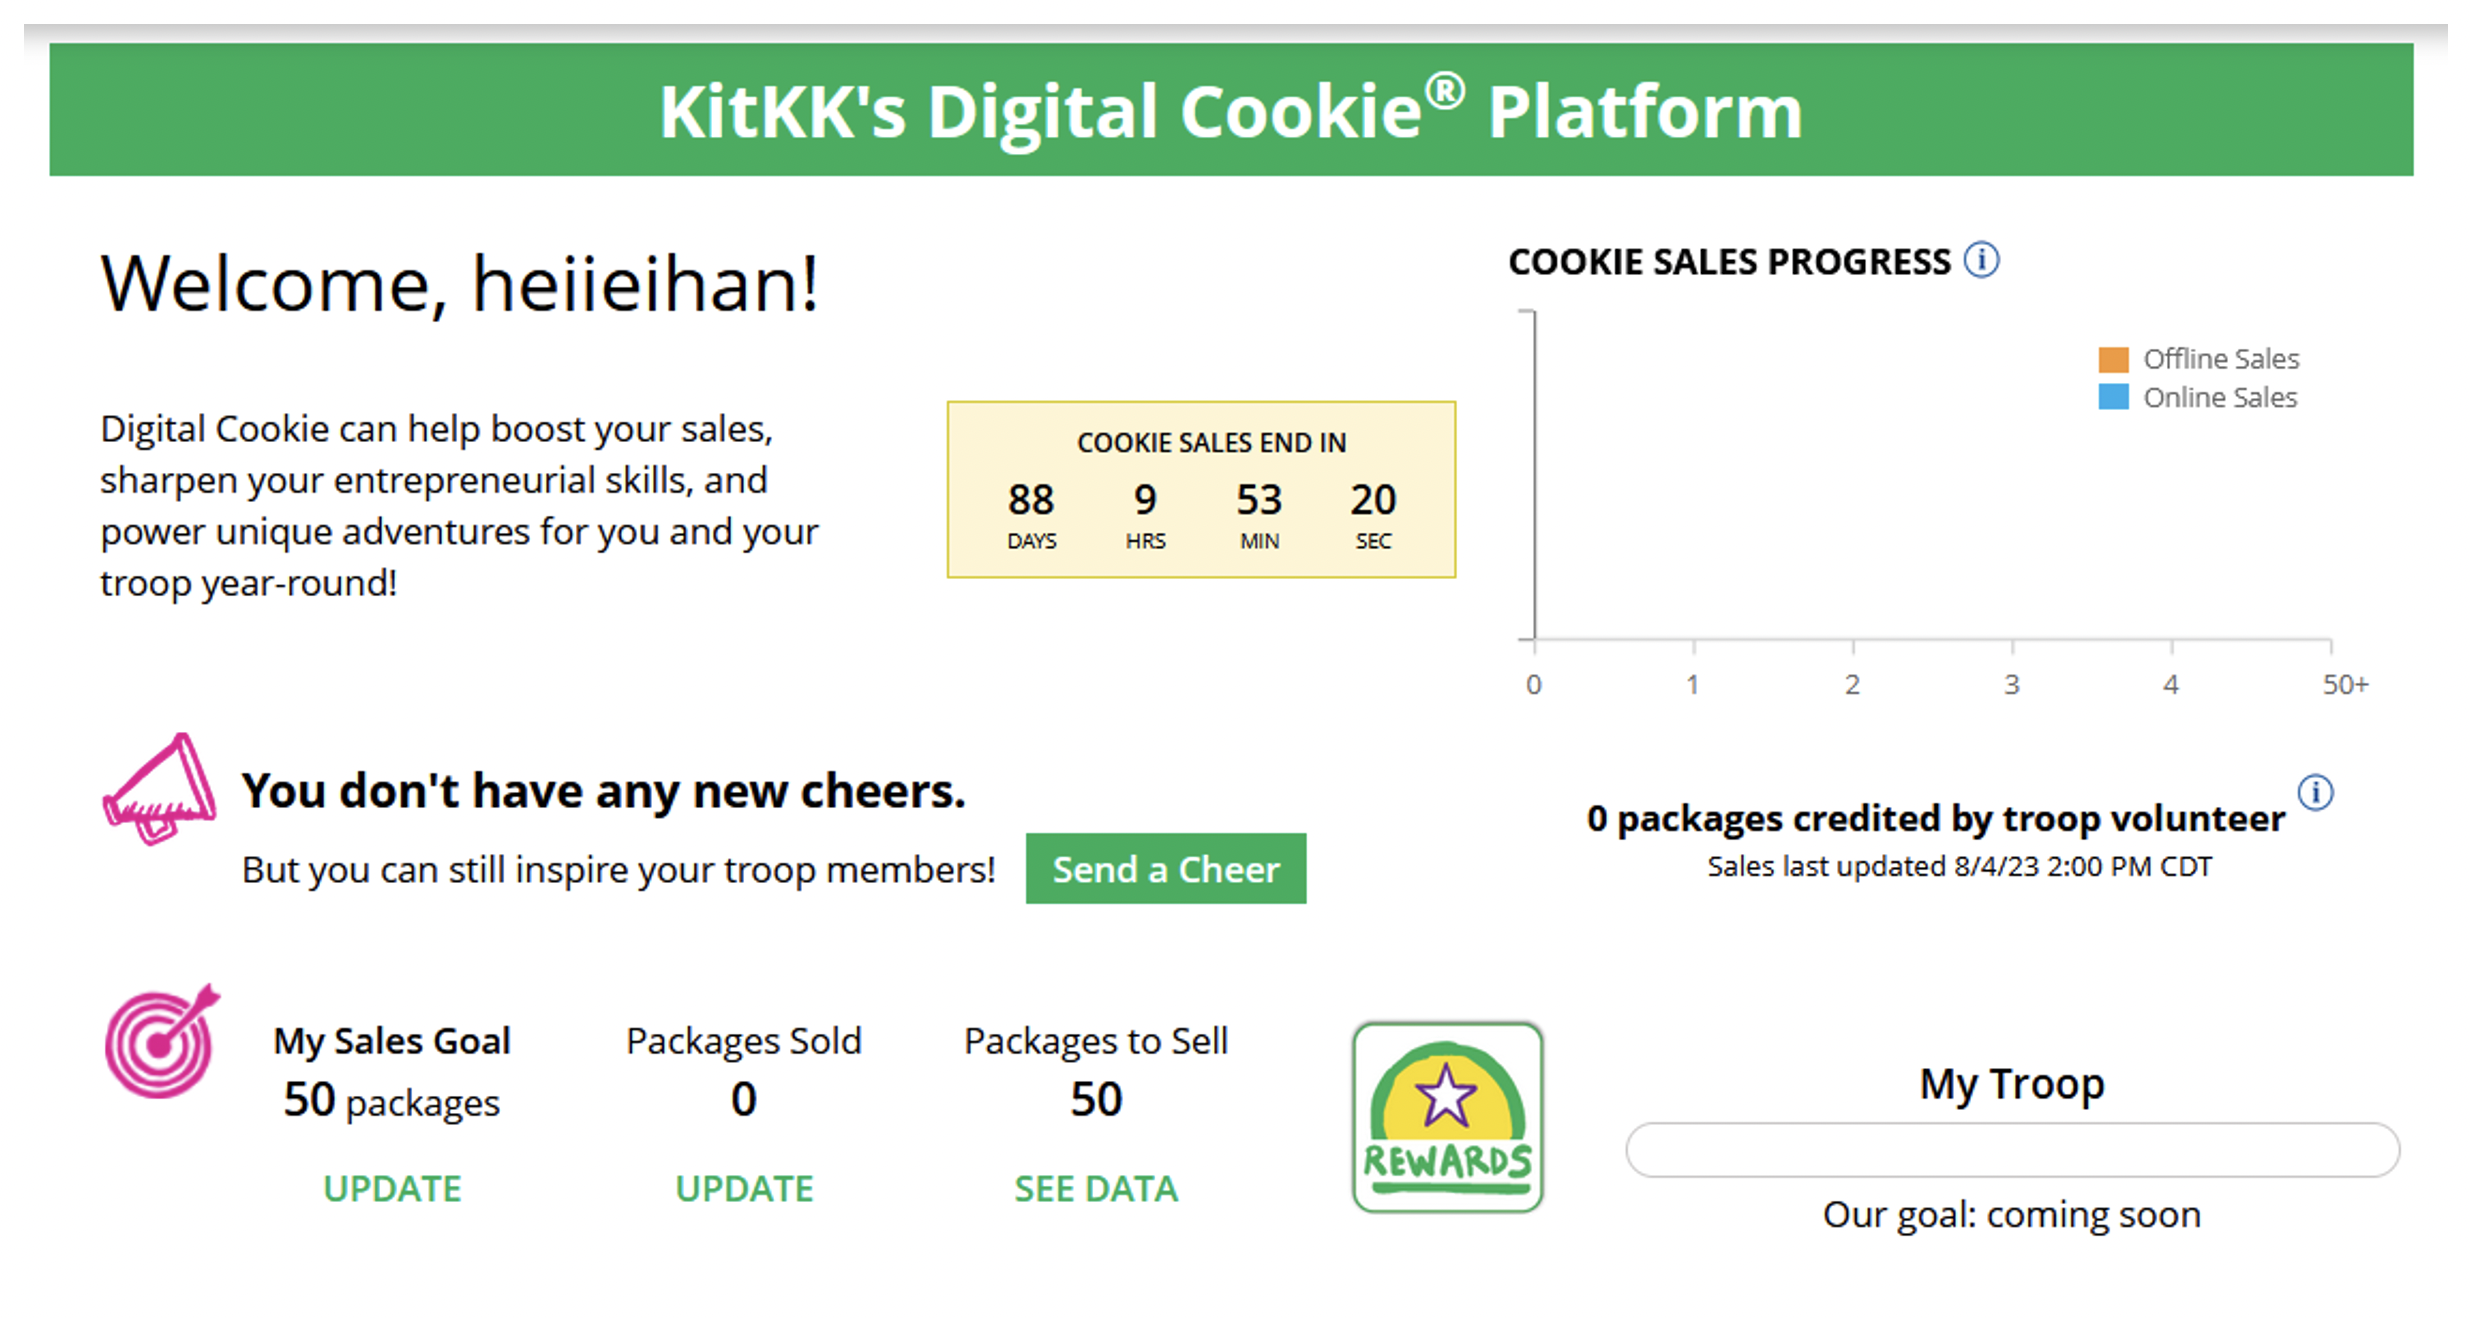2470x1318 pixels.
Task: Click the star inside the Rewards badge
Action: 1446,1096
